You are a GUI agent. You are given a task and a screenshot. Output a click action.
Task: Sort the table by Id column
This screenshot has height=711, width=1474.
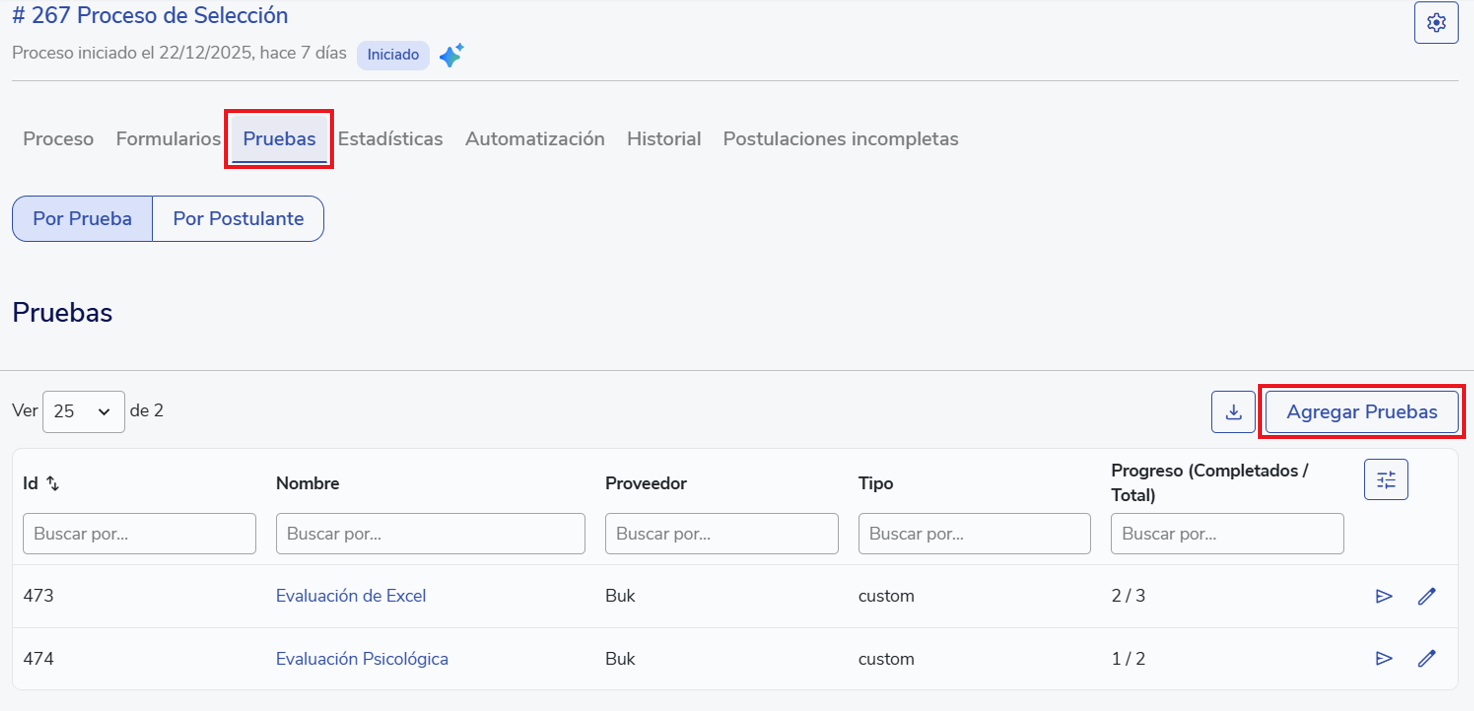(53, 484)
